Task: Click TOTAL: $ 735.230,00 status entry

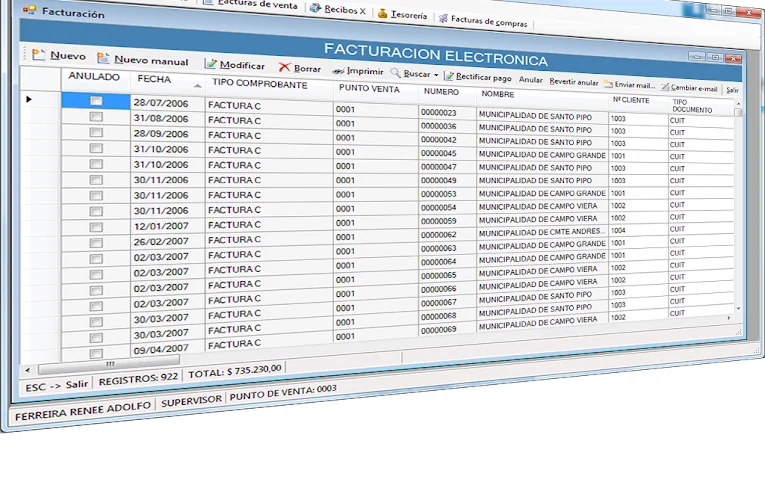Action: (235, 371)
